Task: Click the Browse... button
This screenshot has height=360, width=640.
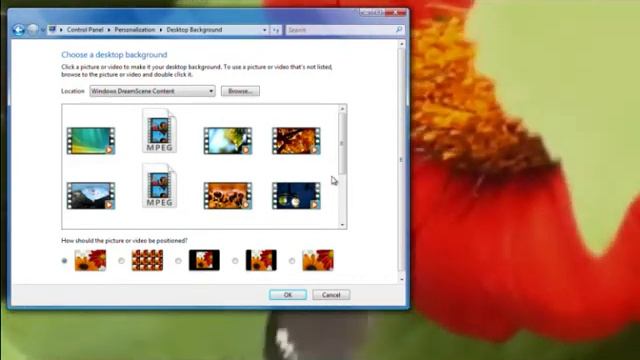Action: pos(240,91)
